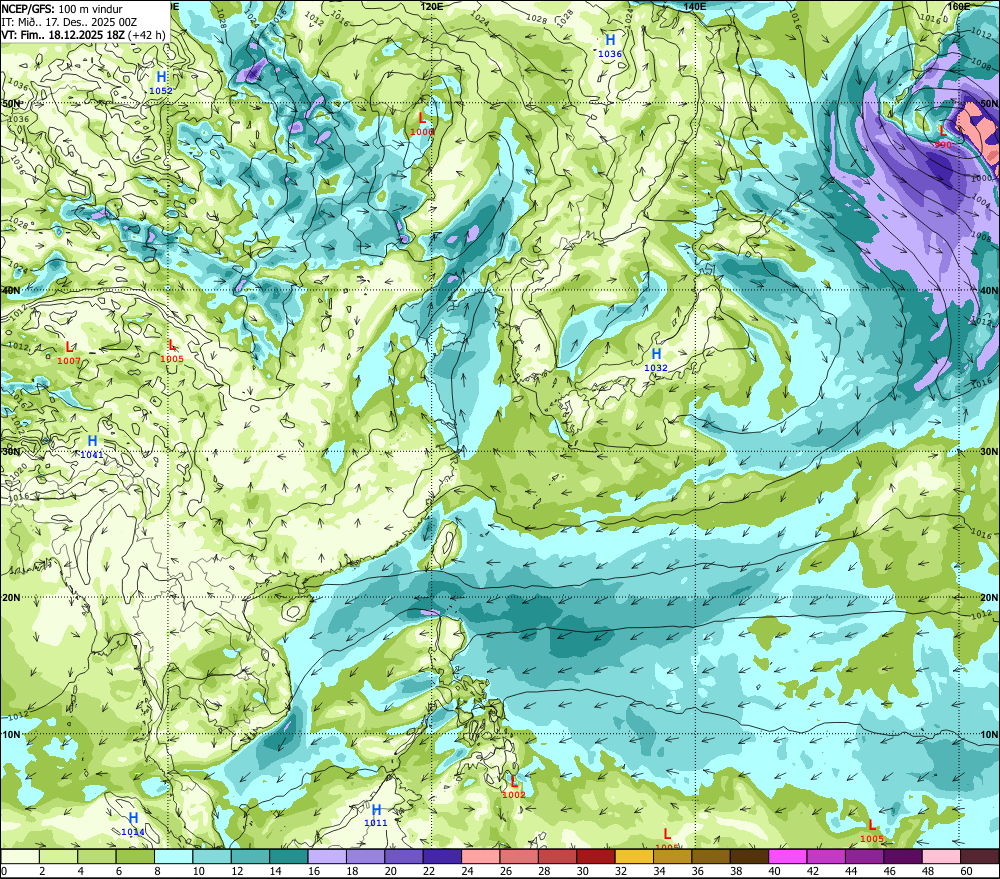The height and width of the screenshot is (879, 1000).
Task: Click the legend scale value 48
Action: [x=929, y=871]
